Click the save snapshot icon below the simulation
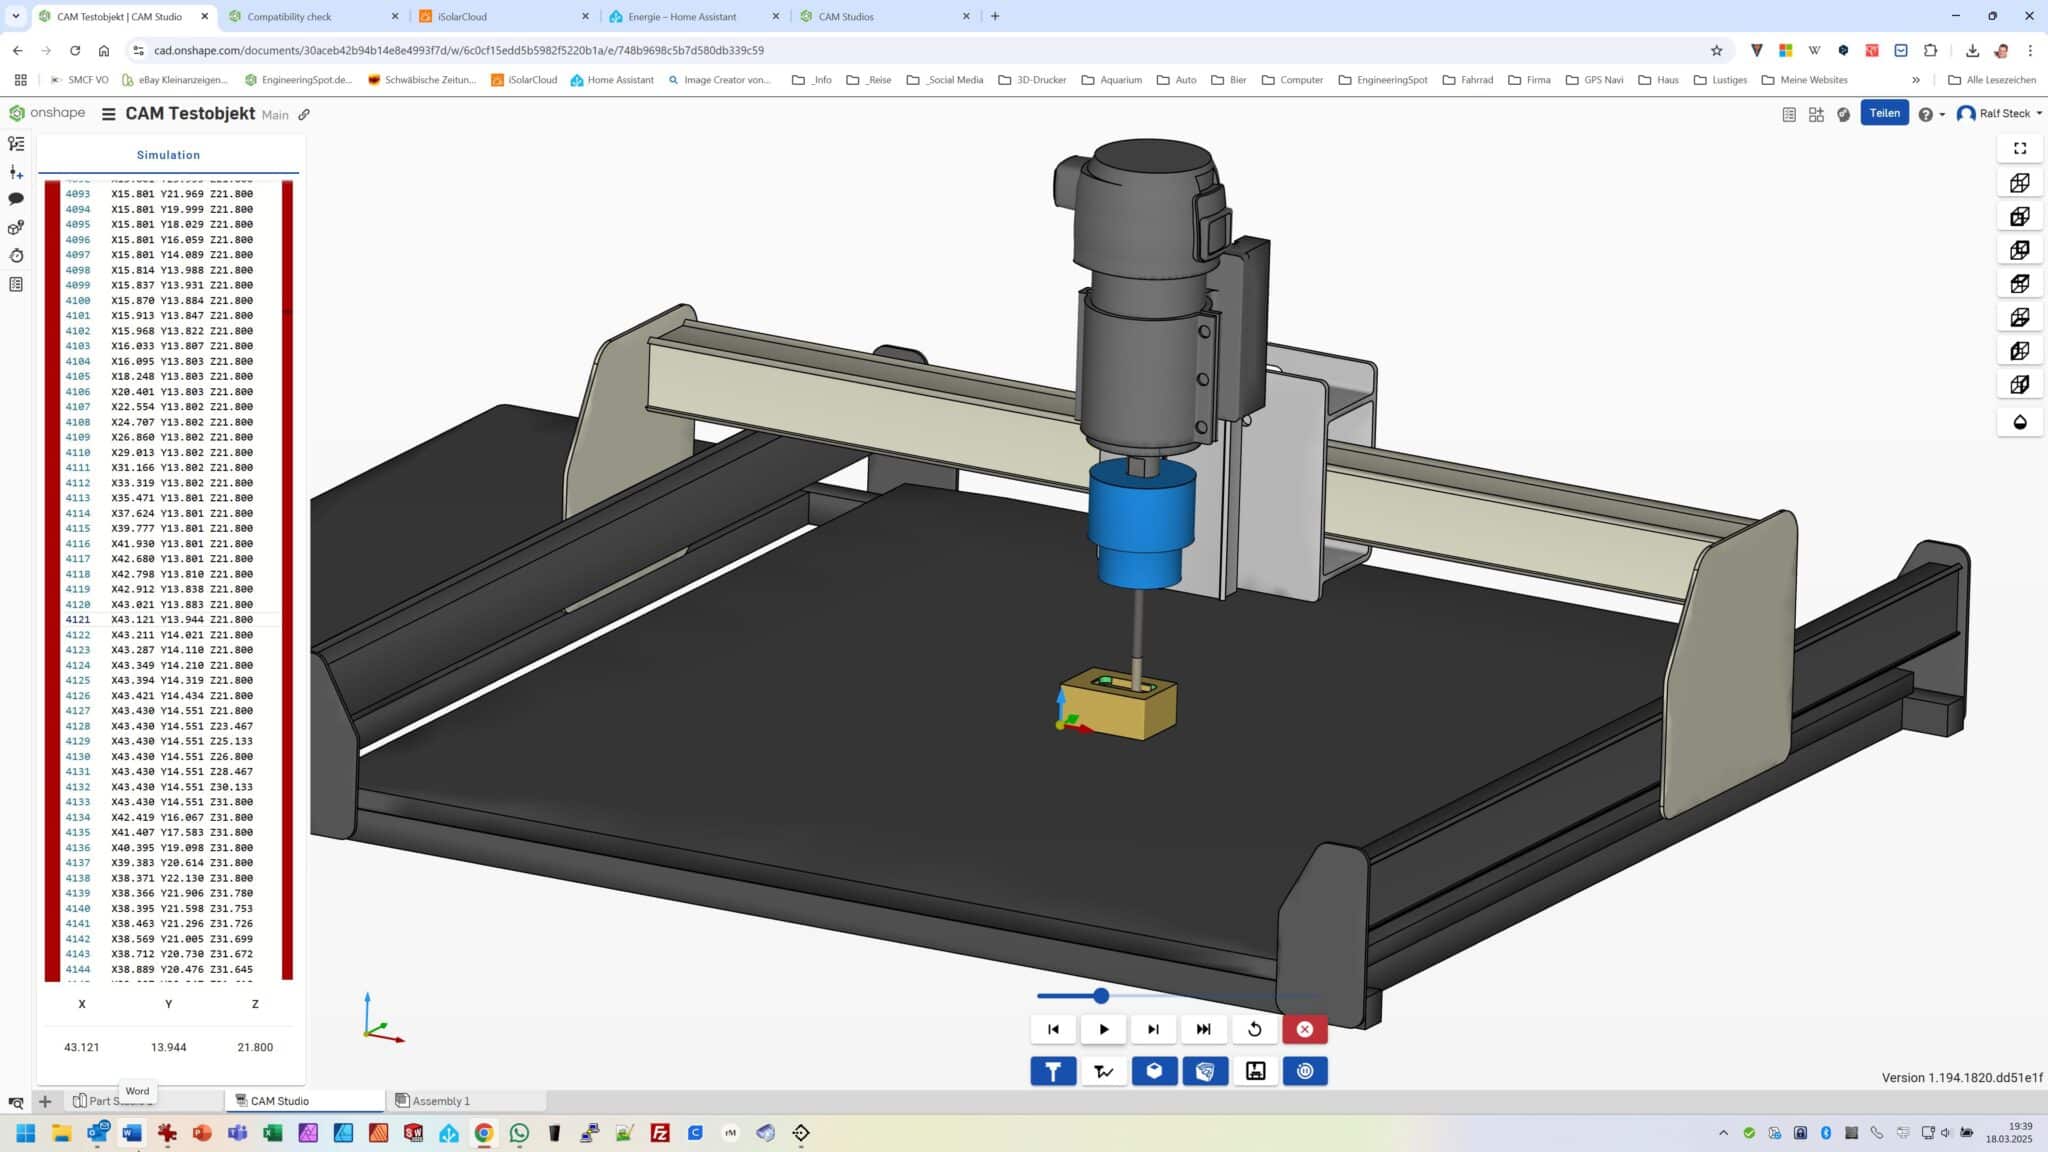Viewport: 2048px width, 1152px height. tap(1255, 1070)
